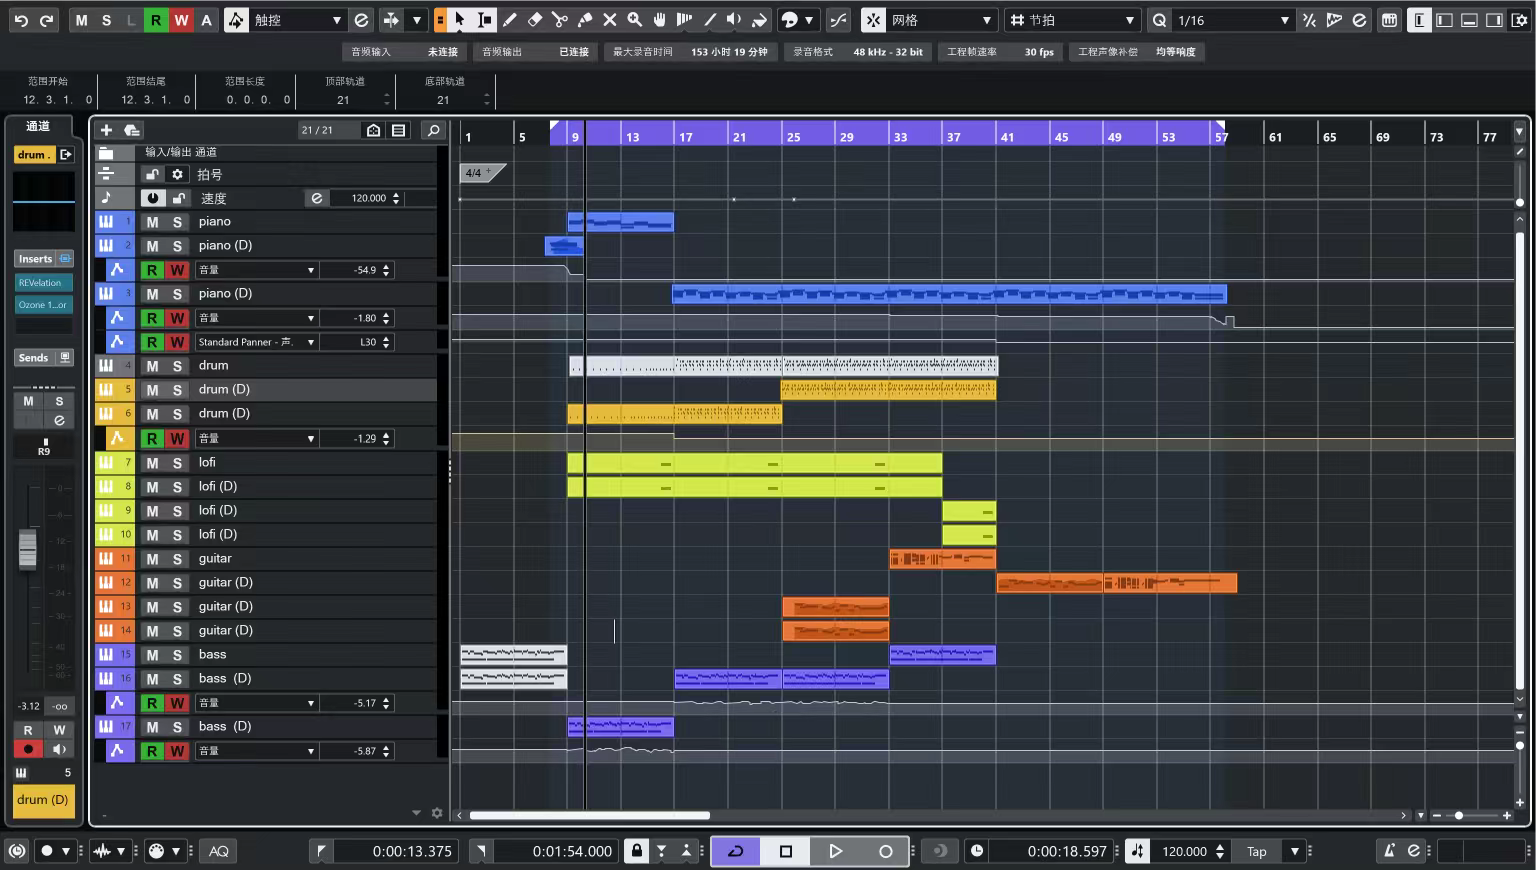Select the Mute X tool
Image resolution: width=1536 pixels, height=870 pixels.
coord(610,20)
